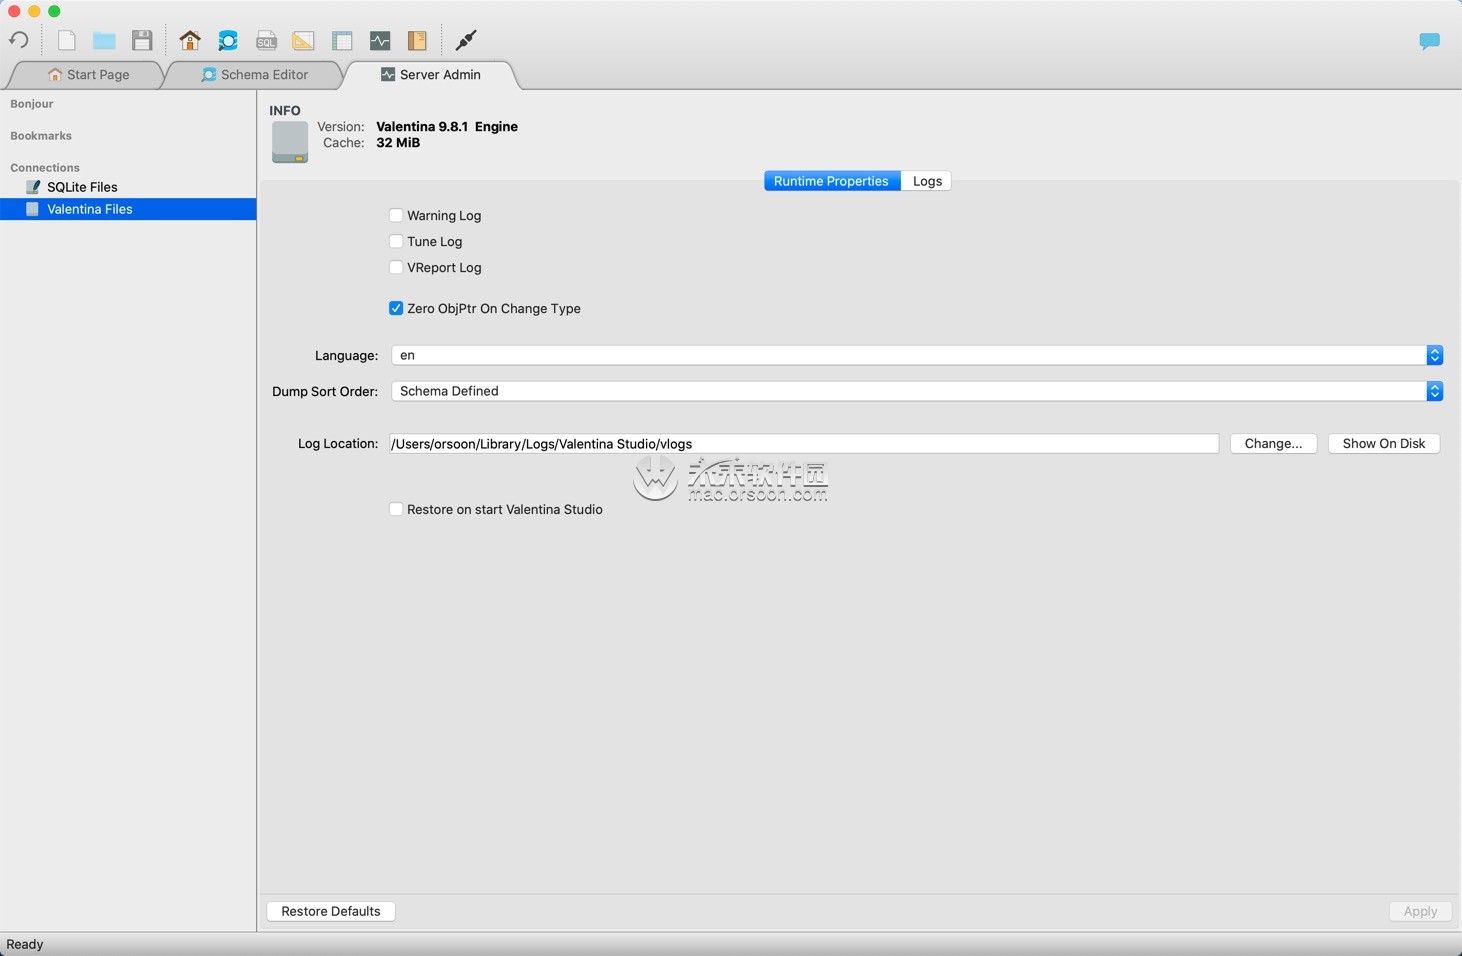Screen dimensions: 1462x956
Task: Enable the Warning Log checkbox
Action: coord(396,215)
